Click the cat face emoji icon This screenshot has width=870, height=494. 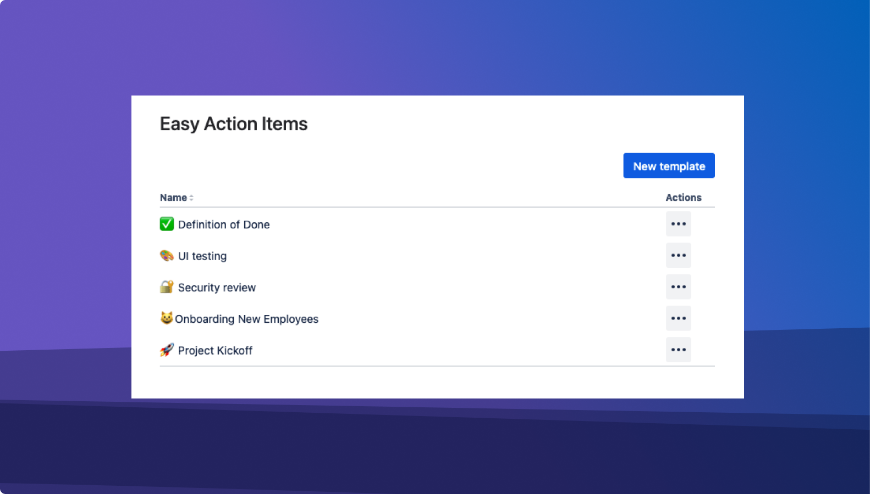(166, 319)
